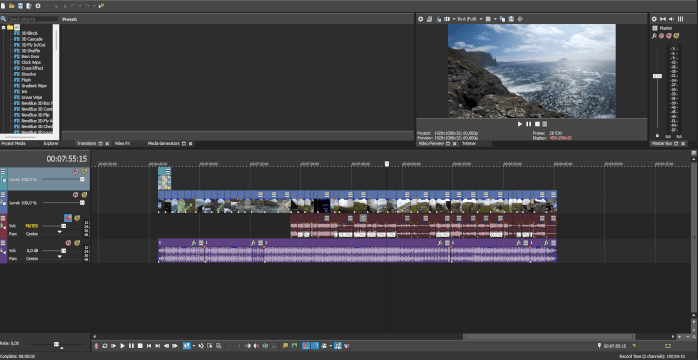The image size is (698, 360).
Task: Go to End in the timeline transport
Action: coord(158,346)
